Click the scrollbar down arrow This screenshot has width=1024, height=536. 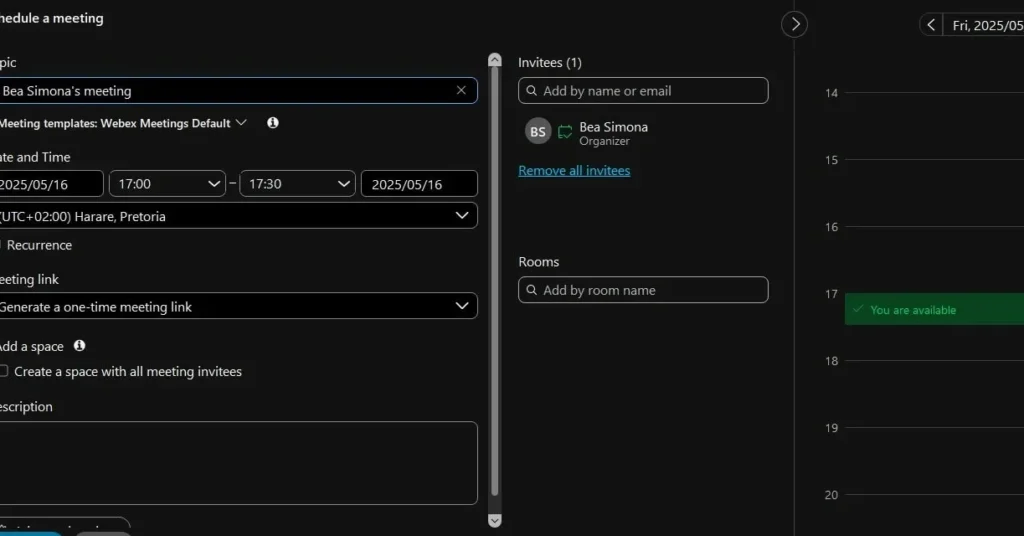point(495,520)
